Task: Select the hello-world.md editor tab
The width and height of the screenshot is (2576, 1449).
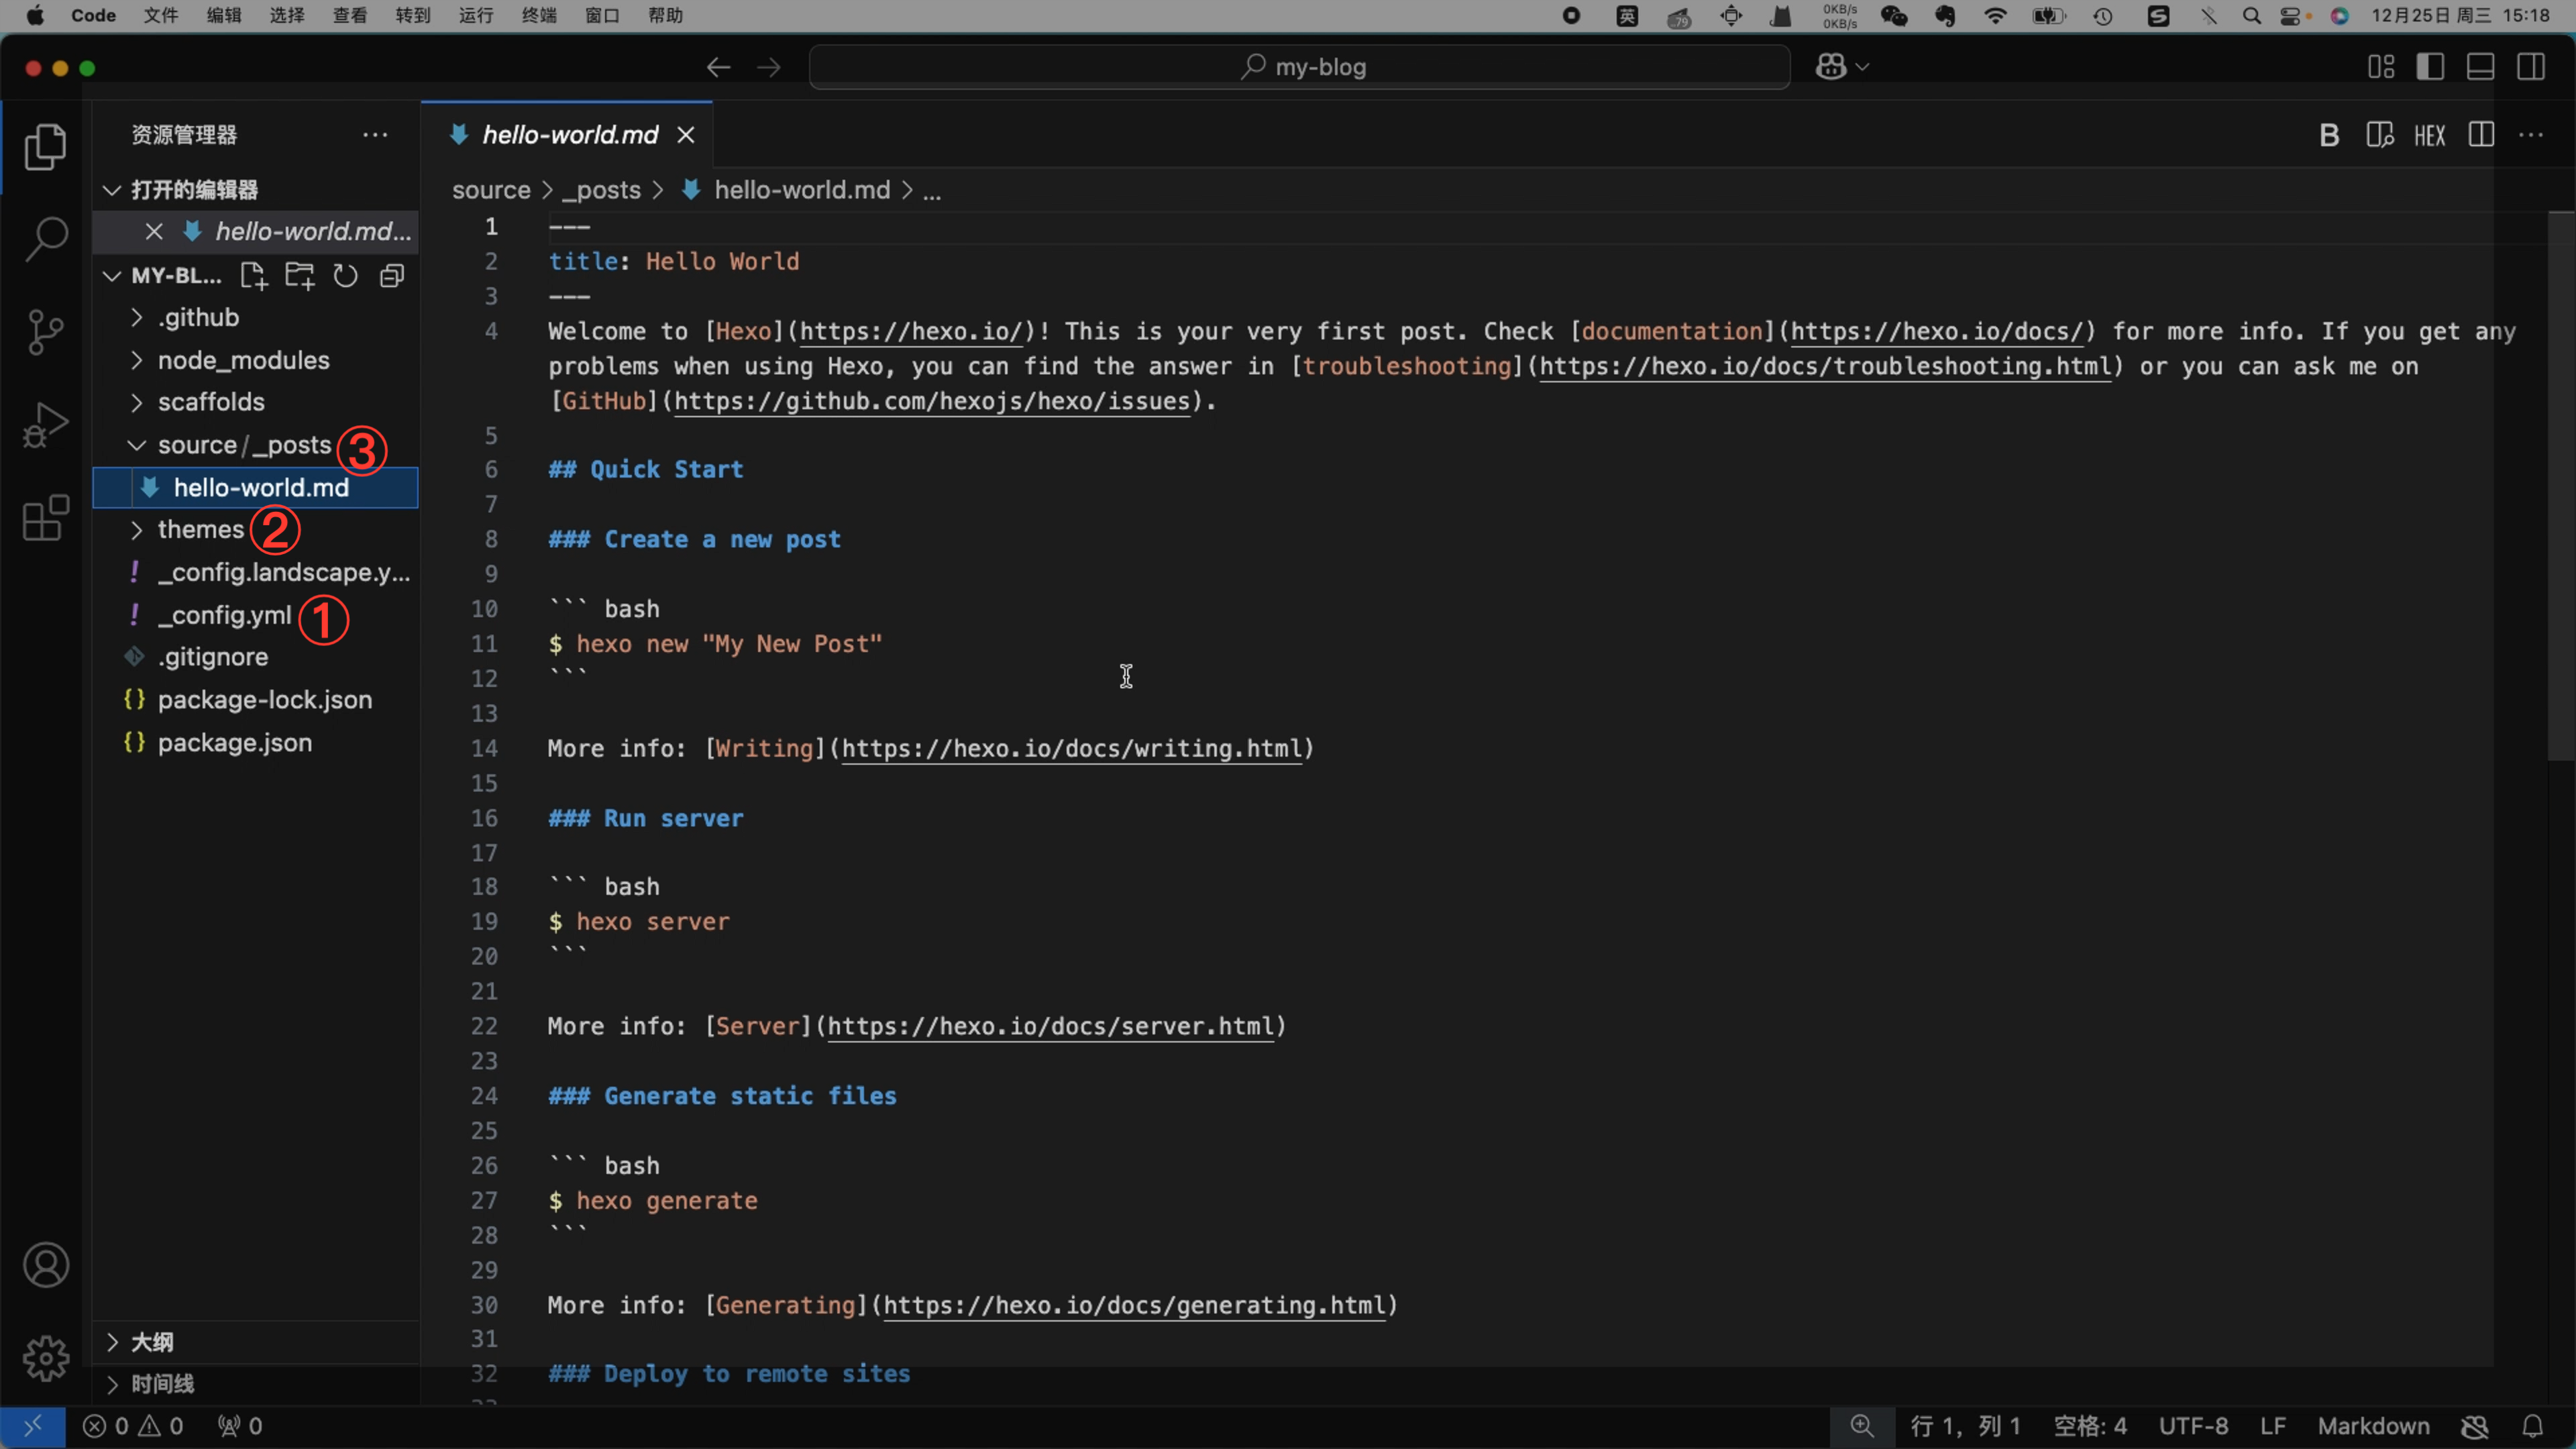Action: coord(567,135)
